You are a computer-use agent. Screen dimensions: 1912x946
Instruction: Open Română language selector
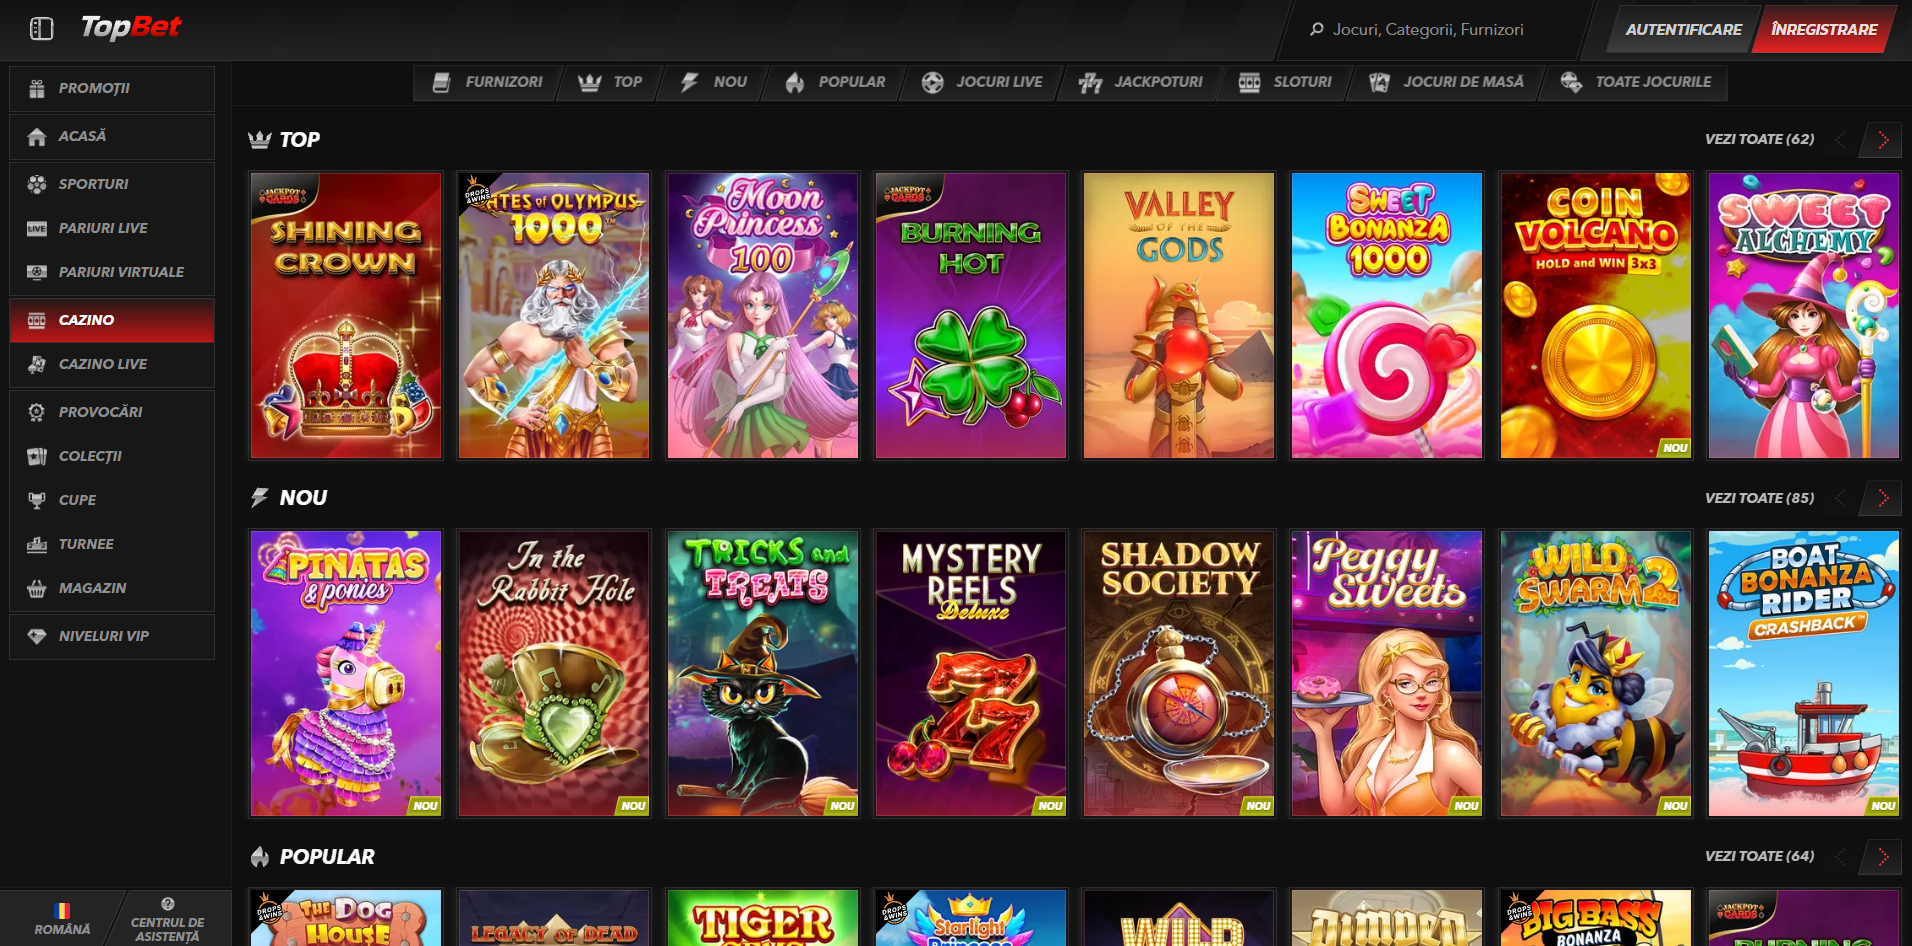coord(62,919)
